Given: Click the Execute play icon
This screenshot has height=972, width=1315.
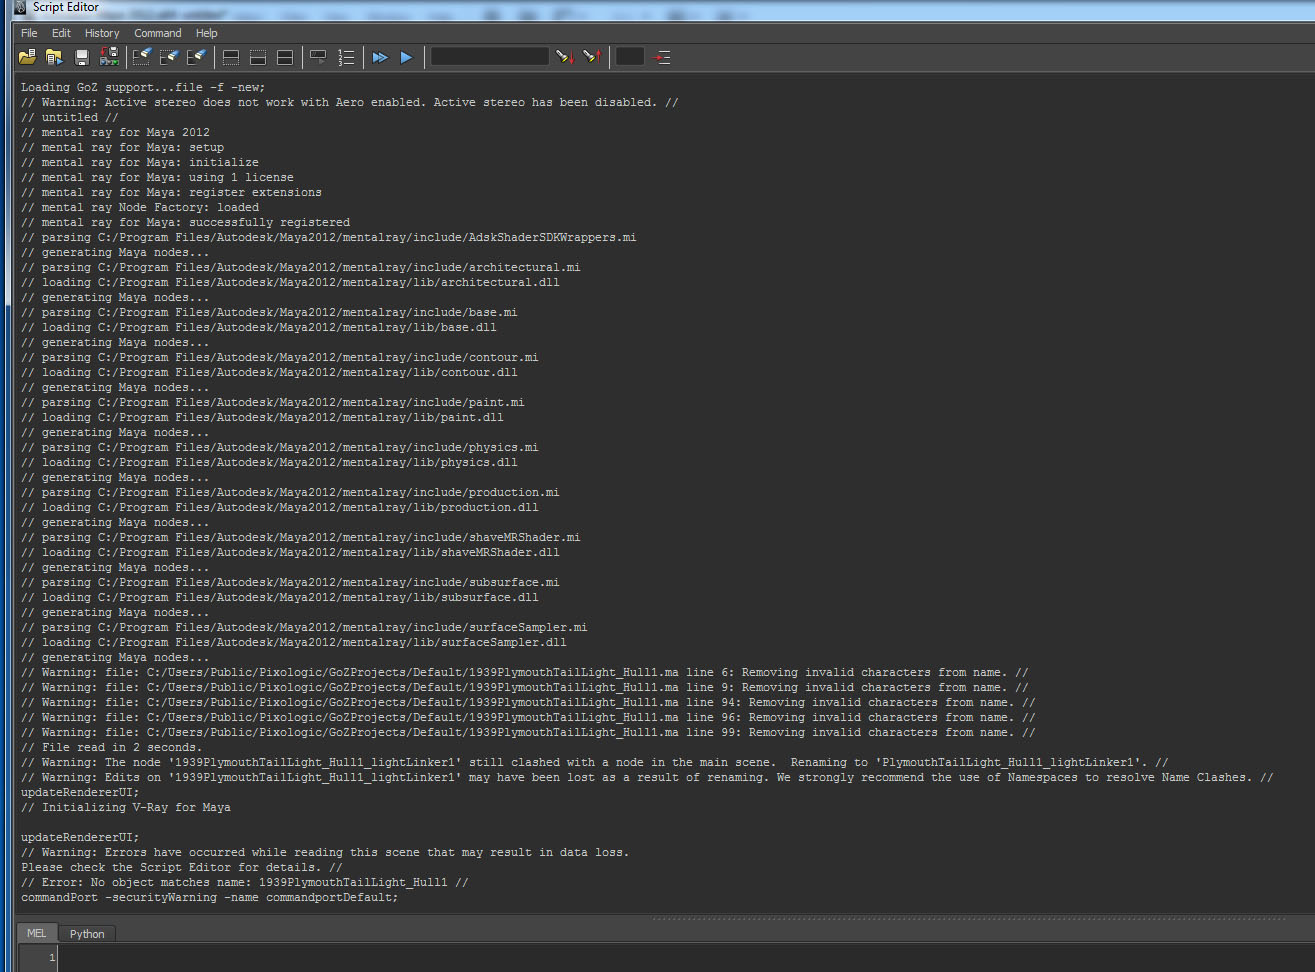Looking at the screenshot, I should tap(406, 57).
